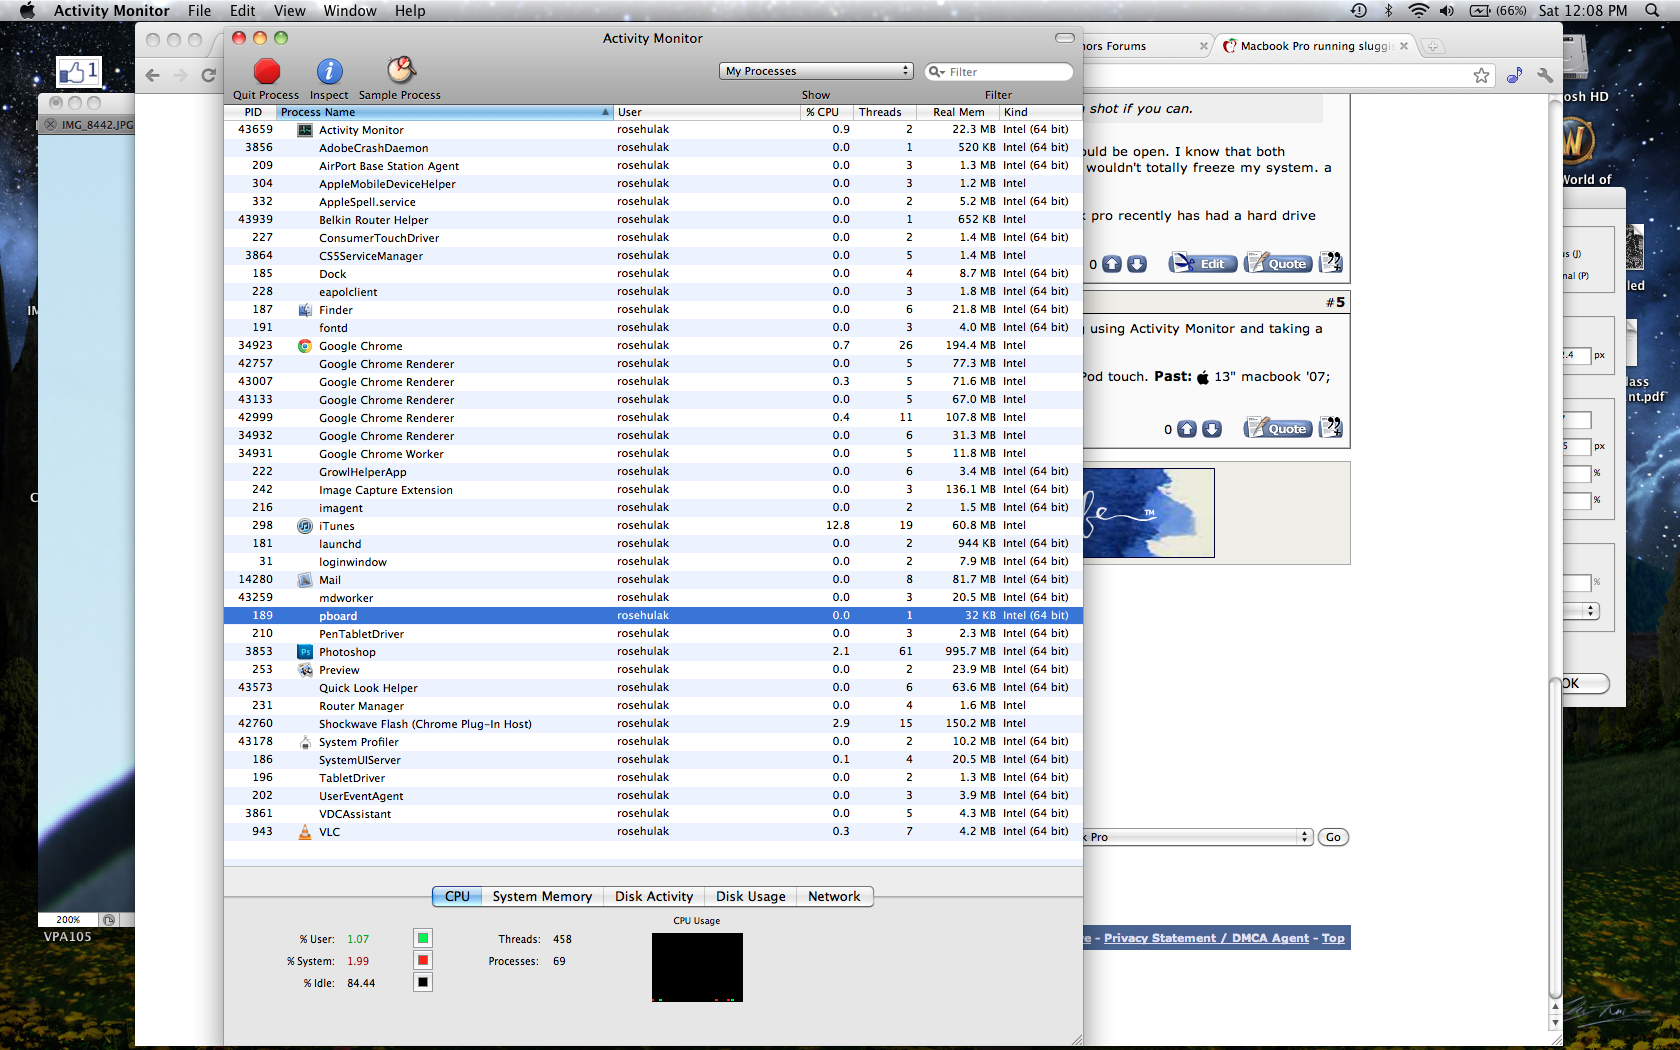Select the Google Chrome process icon

point(305,346)
